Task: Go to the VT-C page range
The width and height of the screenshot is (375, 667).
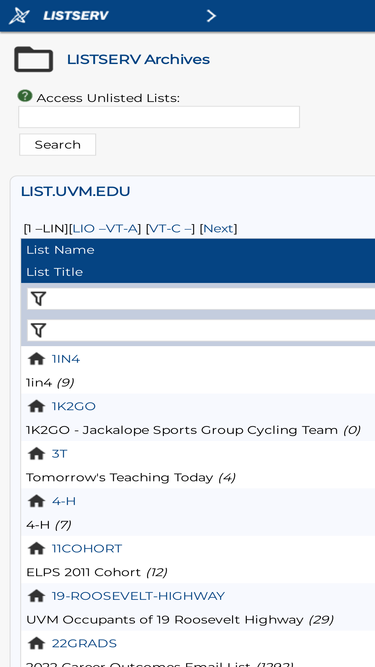Action: pos(171,229)
